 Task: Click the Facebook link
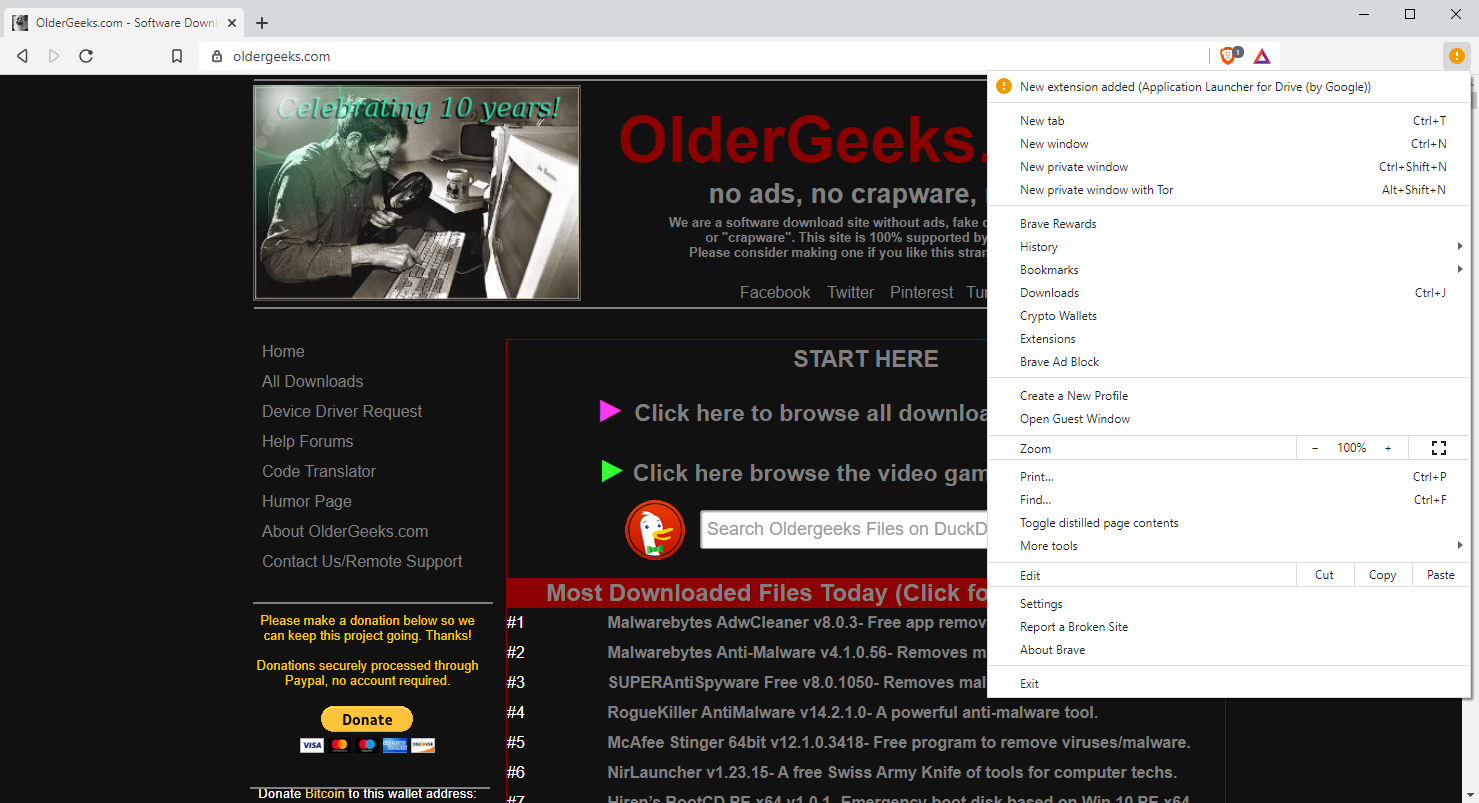pos(775,292)
